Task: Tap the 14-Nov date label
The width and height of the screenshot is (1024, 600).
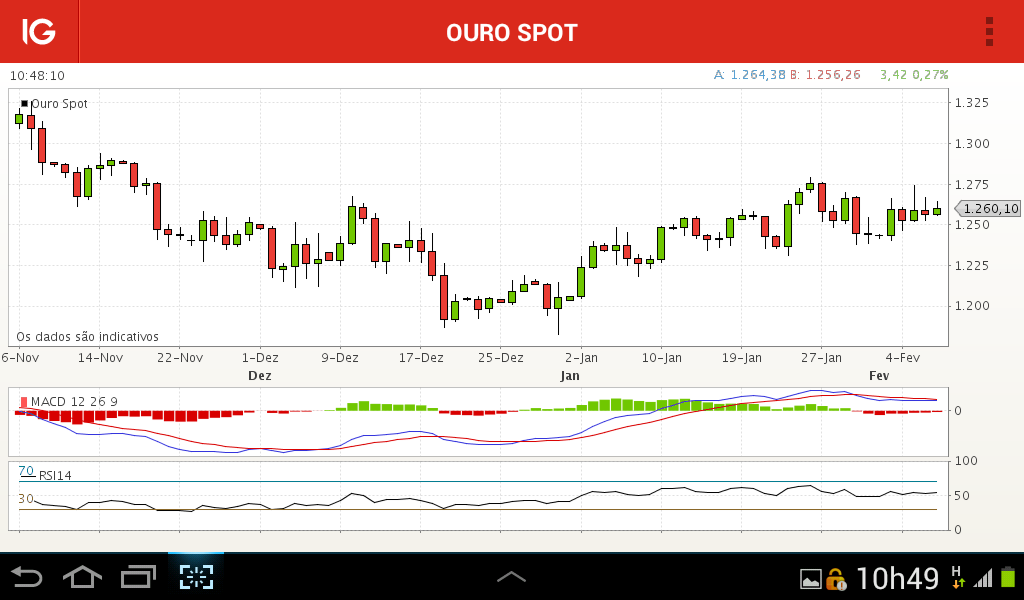Action: coord(100,358)
